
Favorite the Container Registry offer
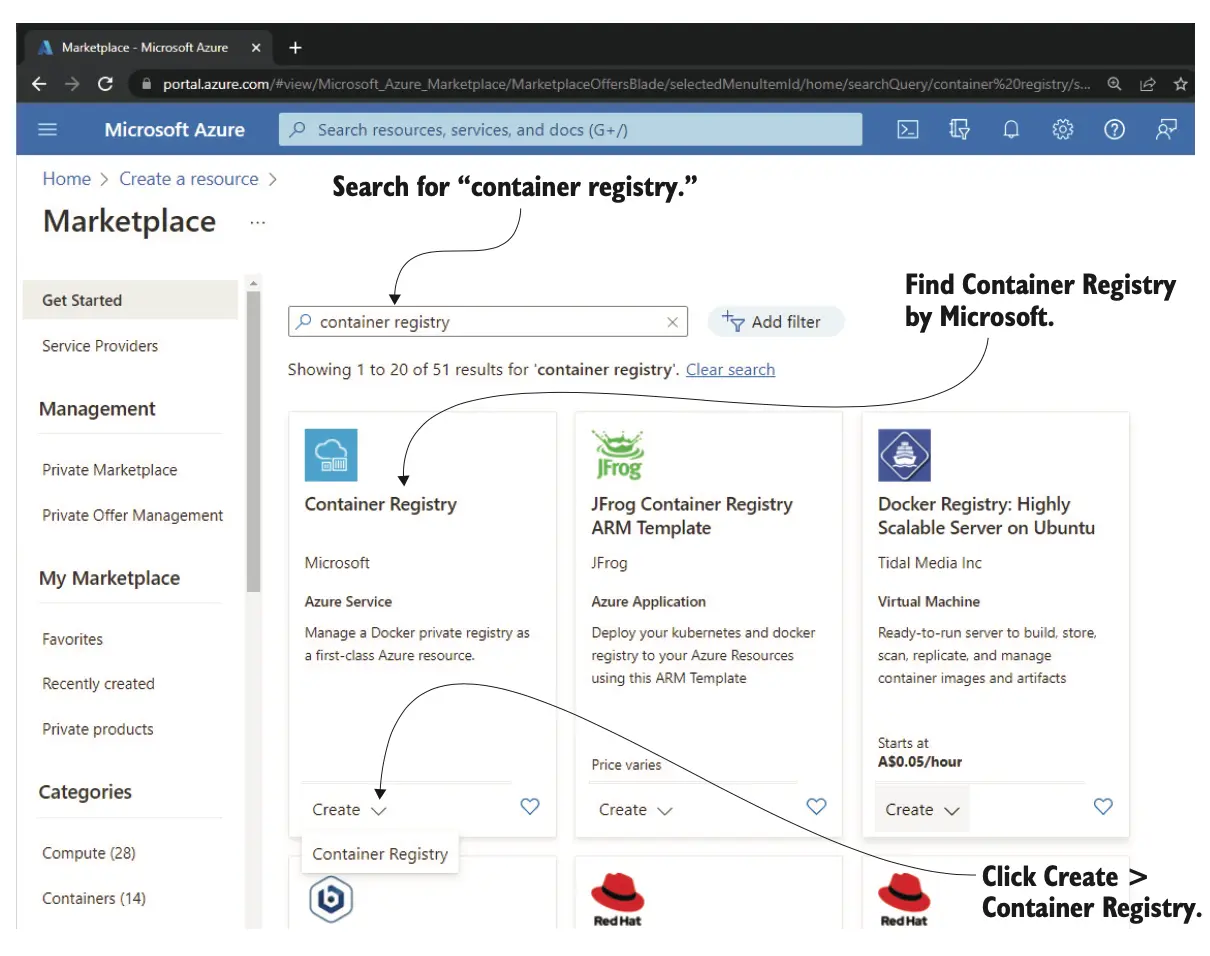click(x=530, y=807)
